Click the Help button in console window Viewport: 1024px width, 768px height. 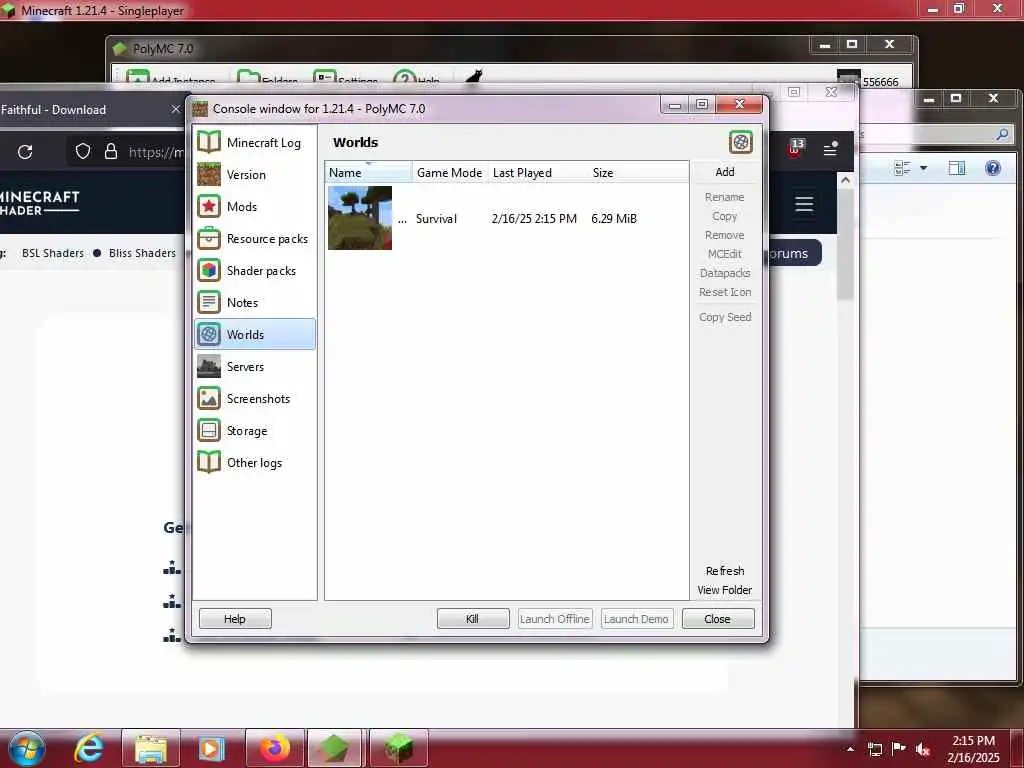(x=235, y=618)
